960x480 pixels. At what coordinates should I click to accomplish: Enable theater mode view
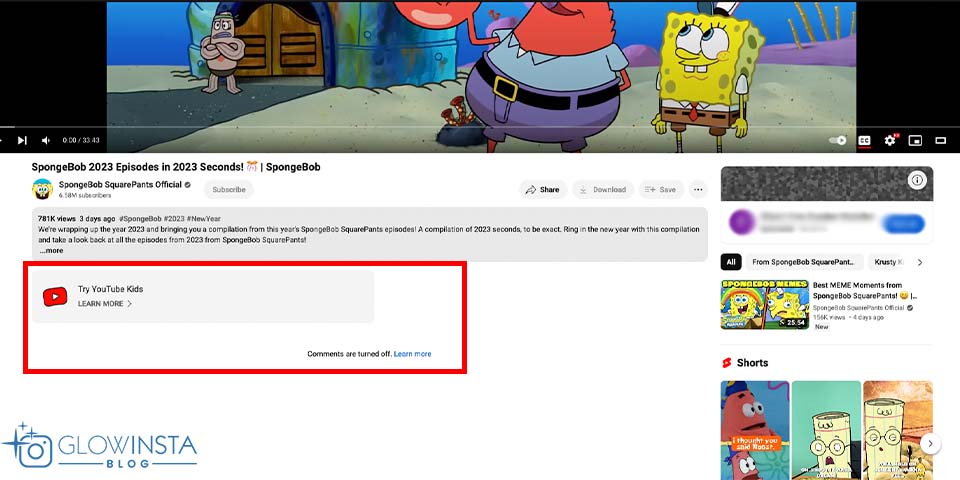[x=941, y=140]
